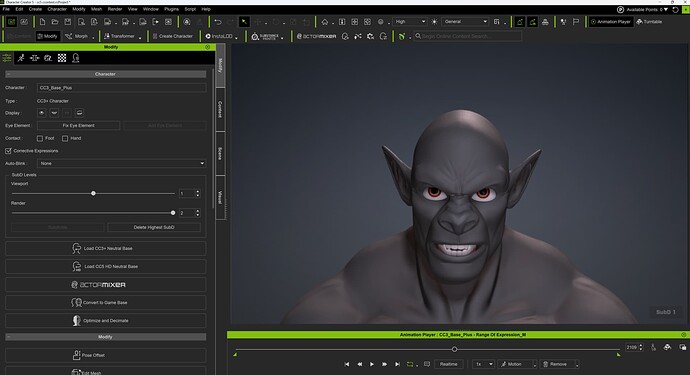Toggle the fourth Display icon button

point(80,113)
